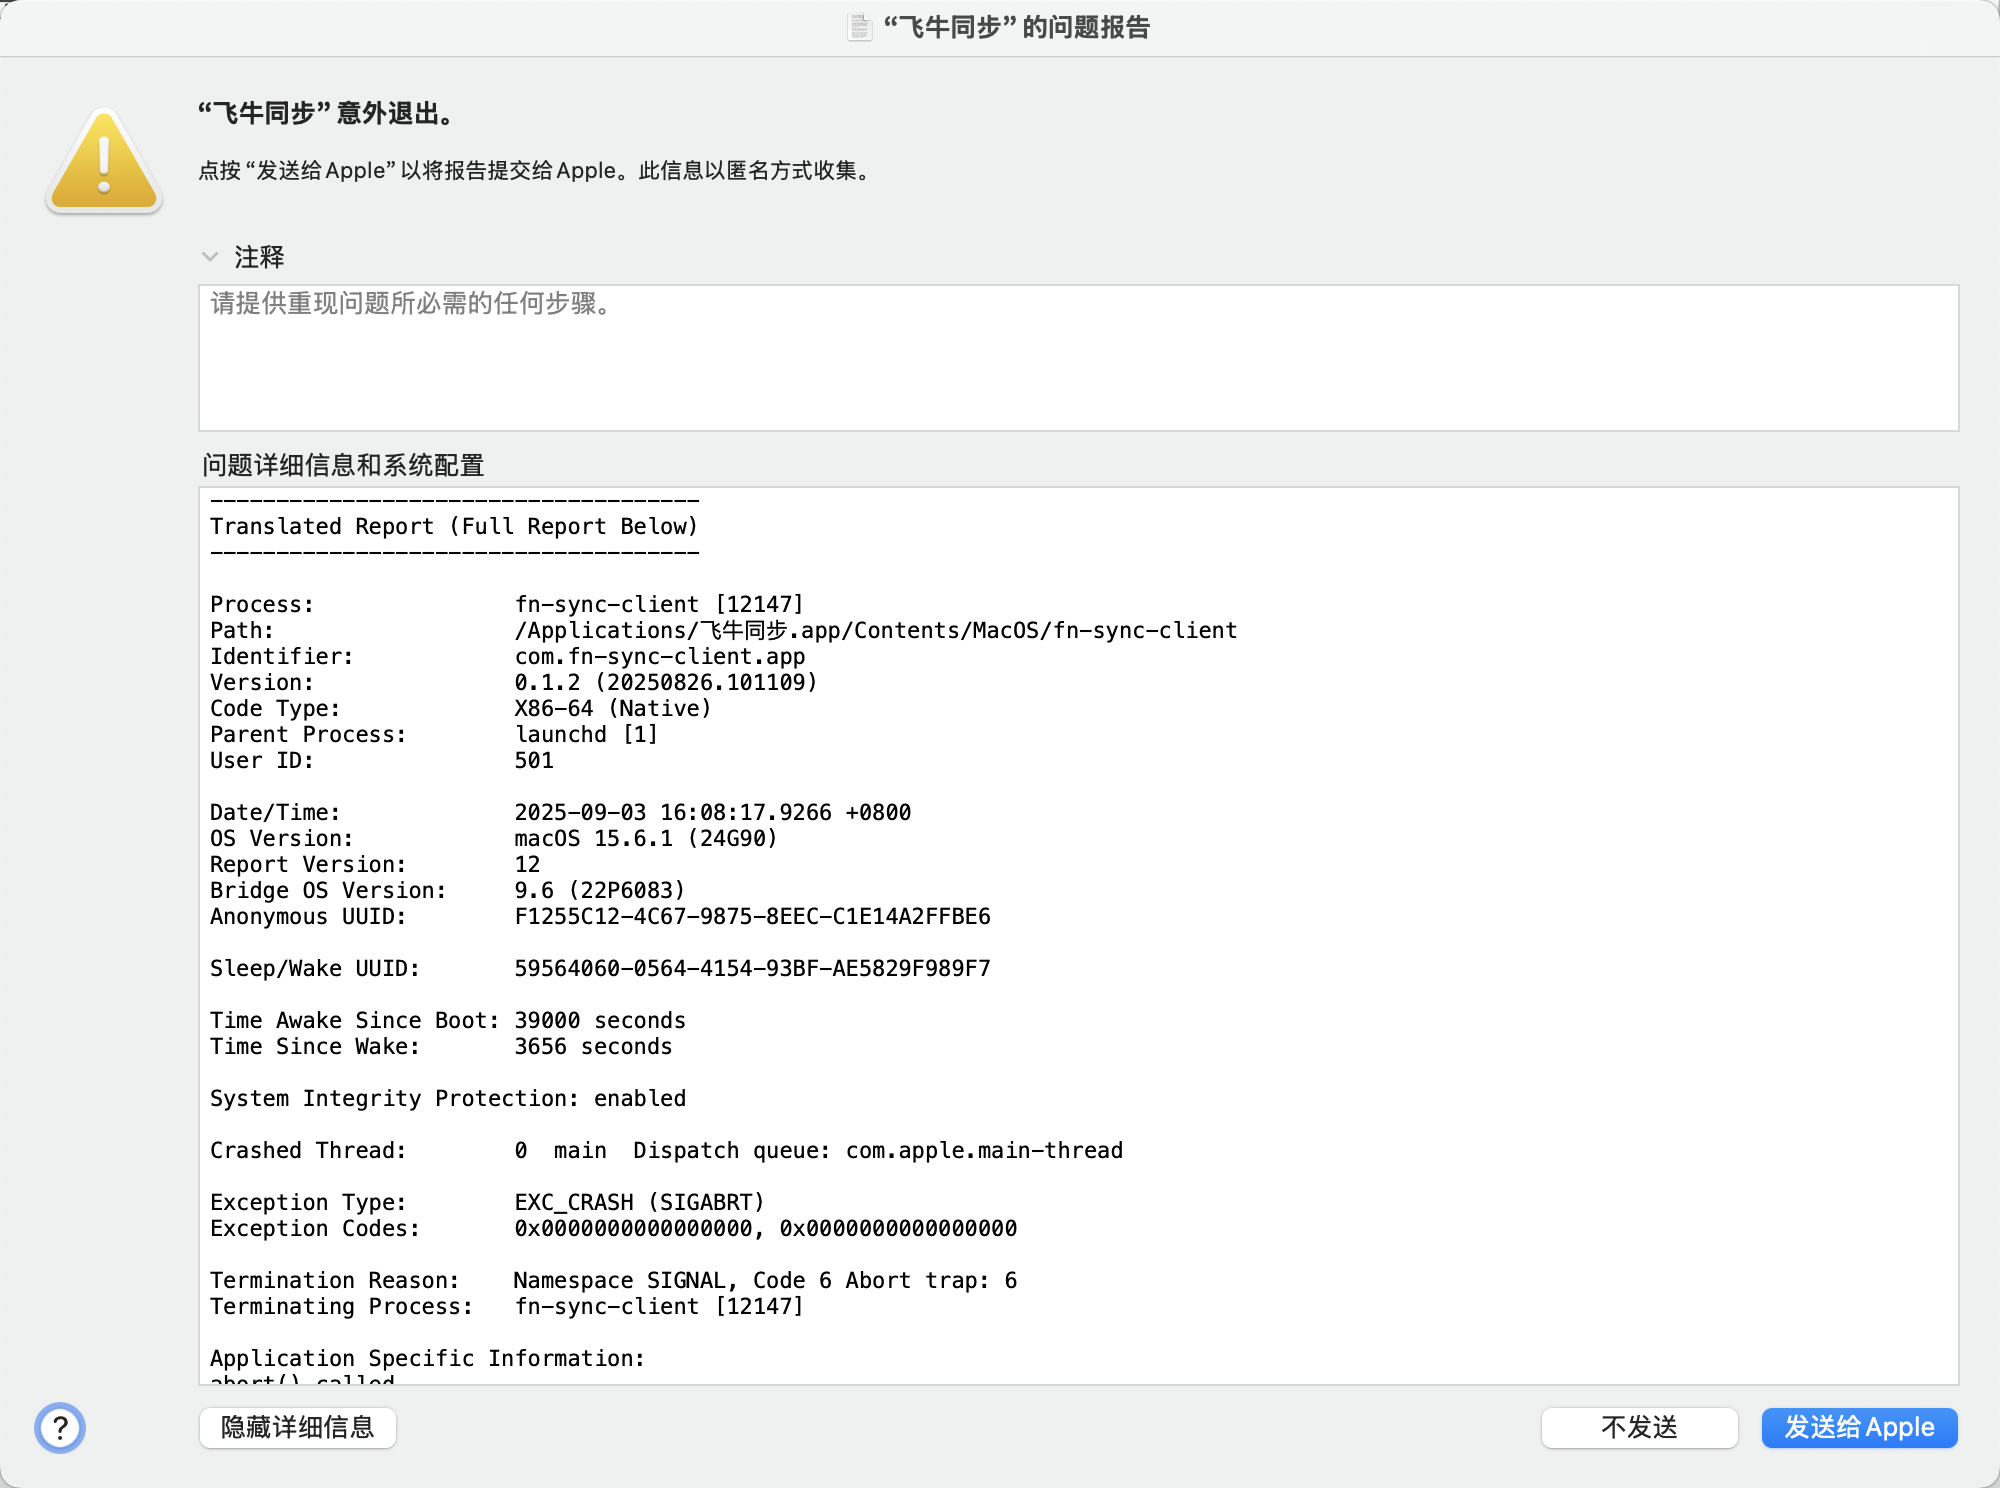Click the Termination Reason line
This screenshot has height=1488, width=2000.
764,1280
